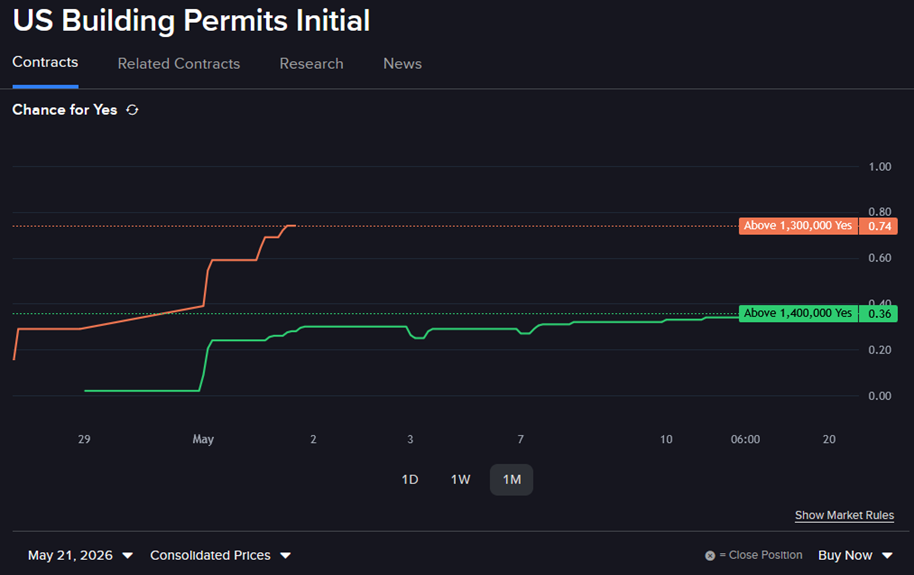Open Show Market Rules link

(844, 515)
